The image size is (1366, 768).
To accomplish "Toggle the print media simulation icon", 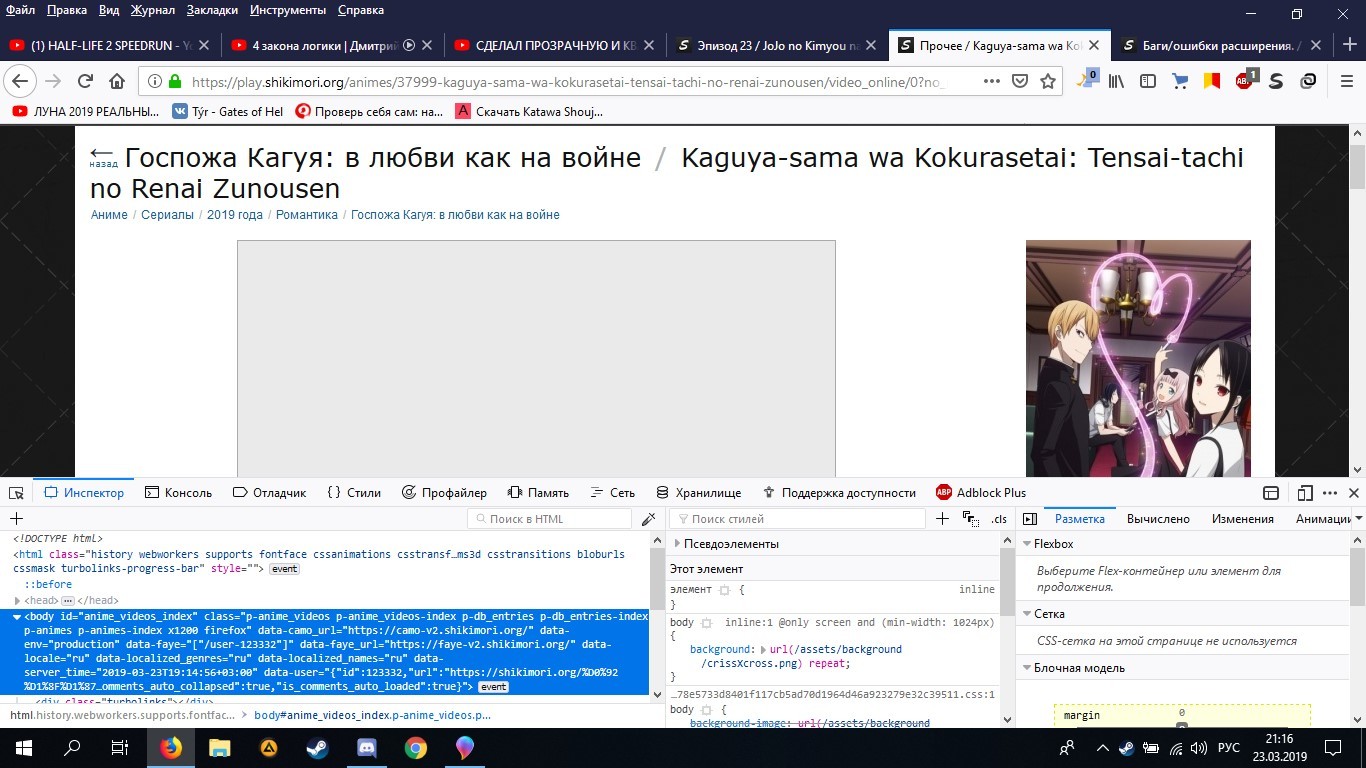I will point(970,519).
